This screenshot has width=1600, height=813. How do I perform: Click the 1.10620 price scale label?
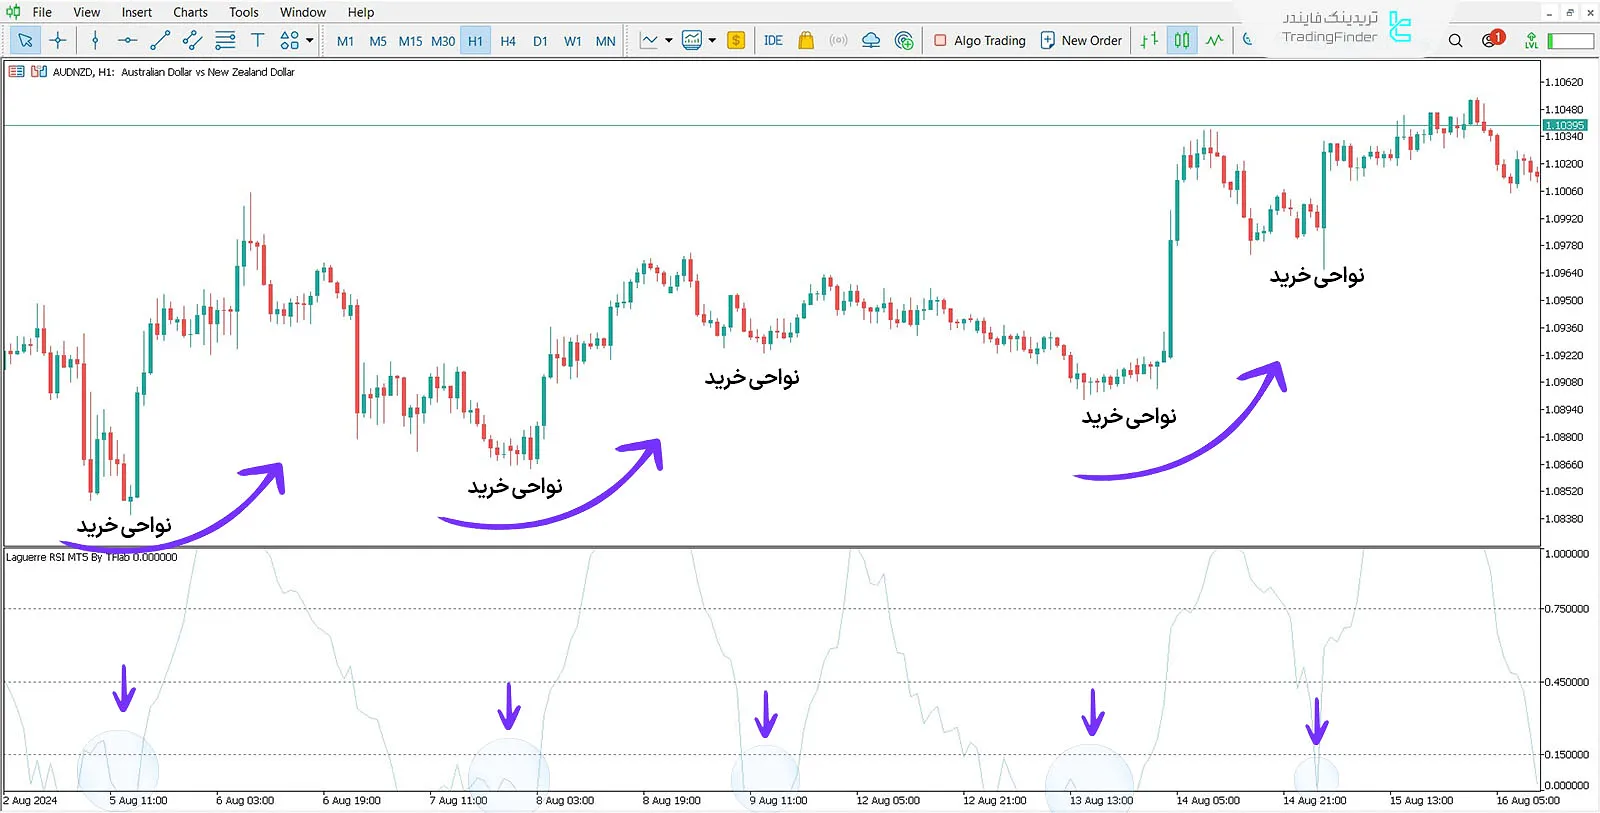point(1564,82)
